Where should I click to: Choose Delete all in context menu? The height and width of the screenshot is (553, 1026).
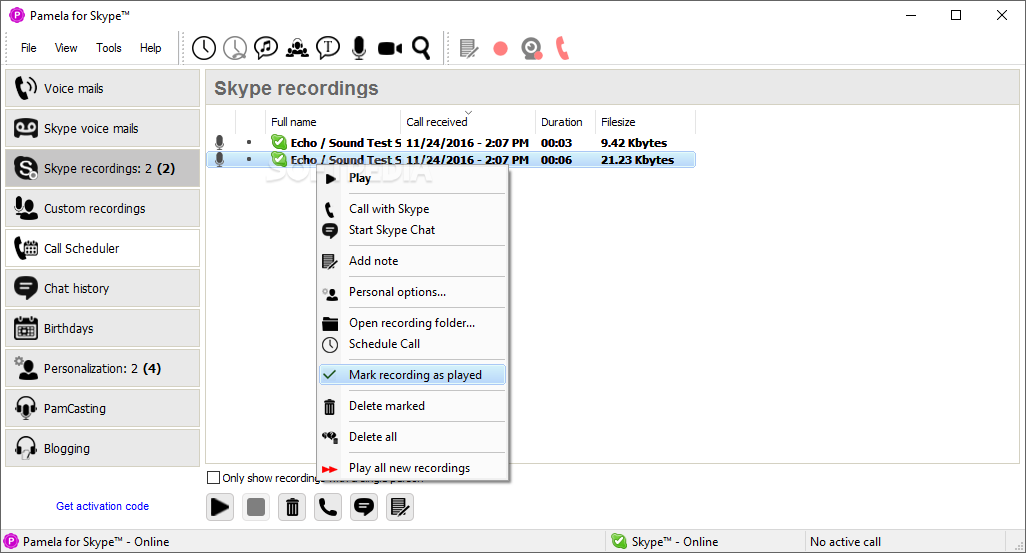point(412,437)
